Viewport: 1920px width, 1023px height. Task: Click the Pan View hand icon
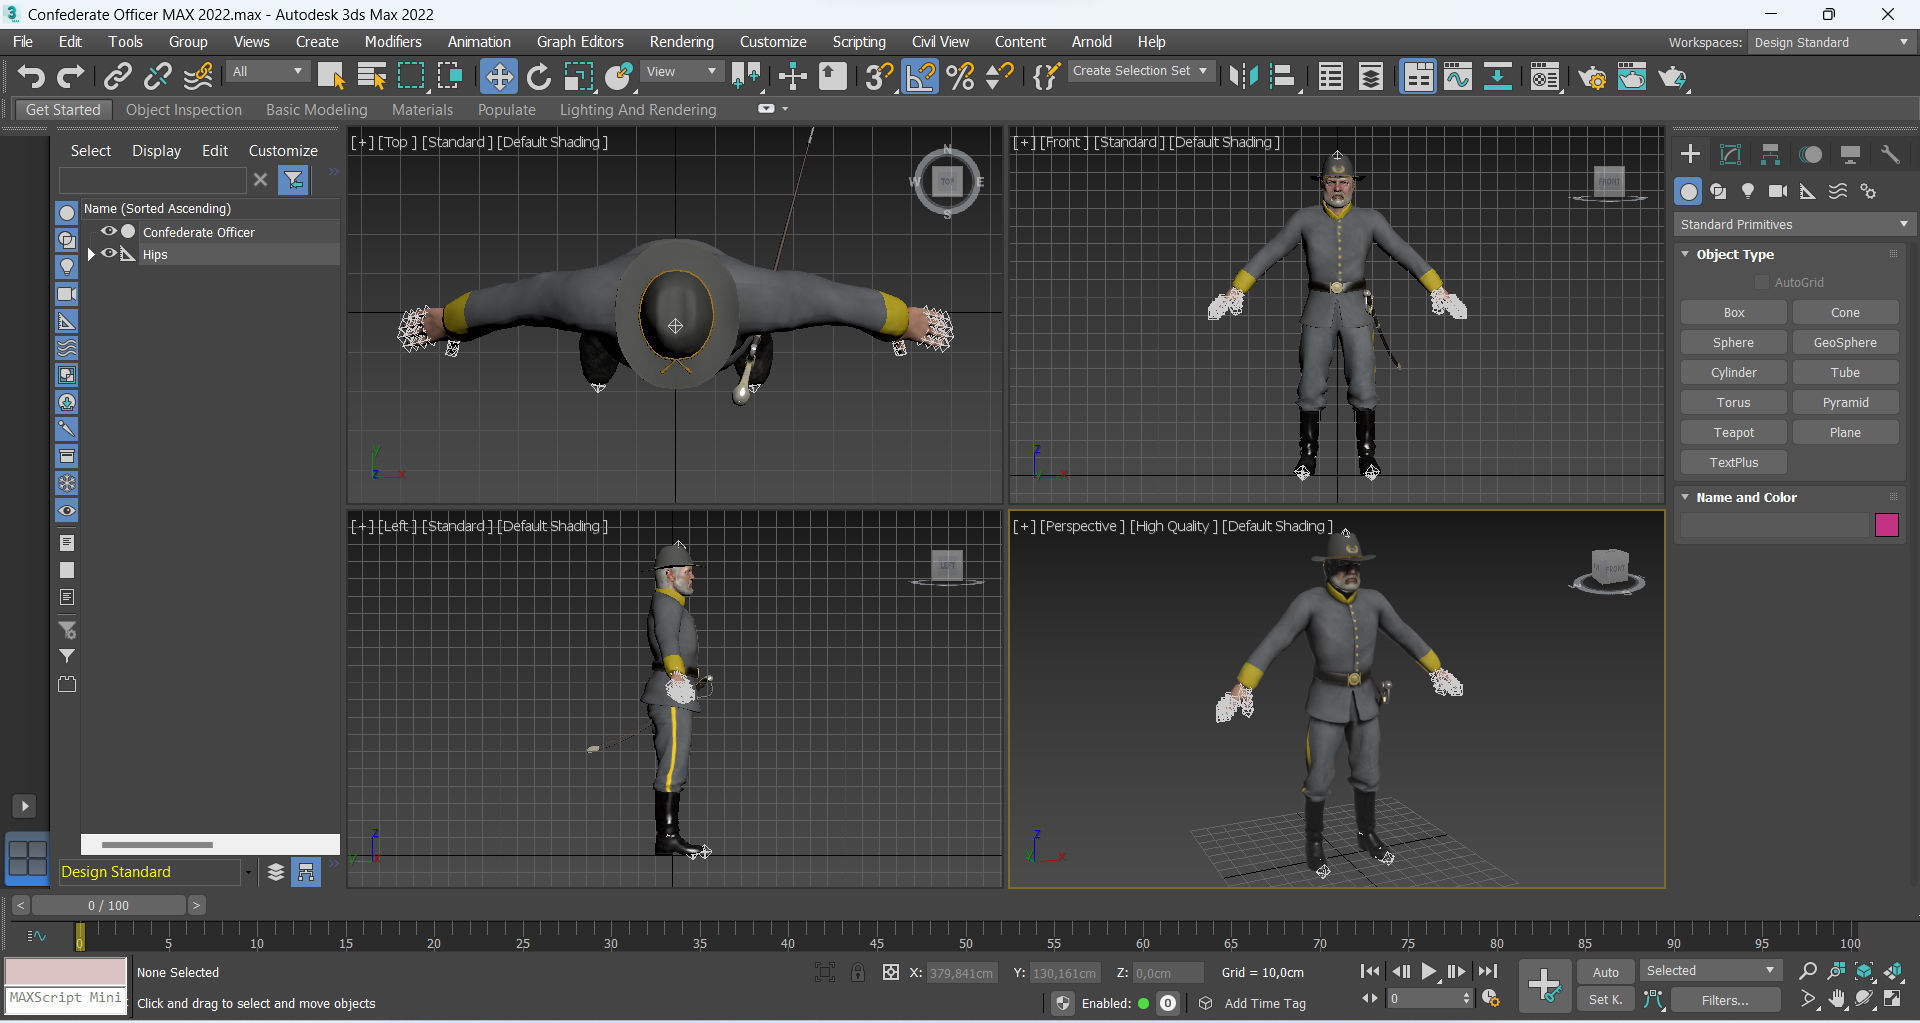[x=1837, y=999]
